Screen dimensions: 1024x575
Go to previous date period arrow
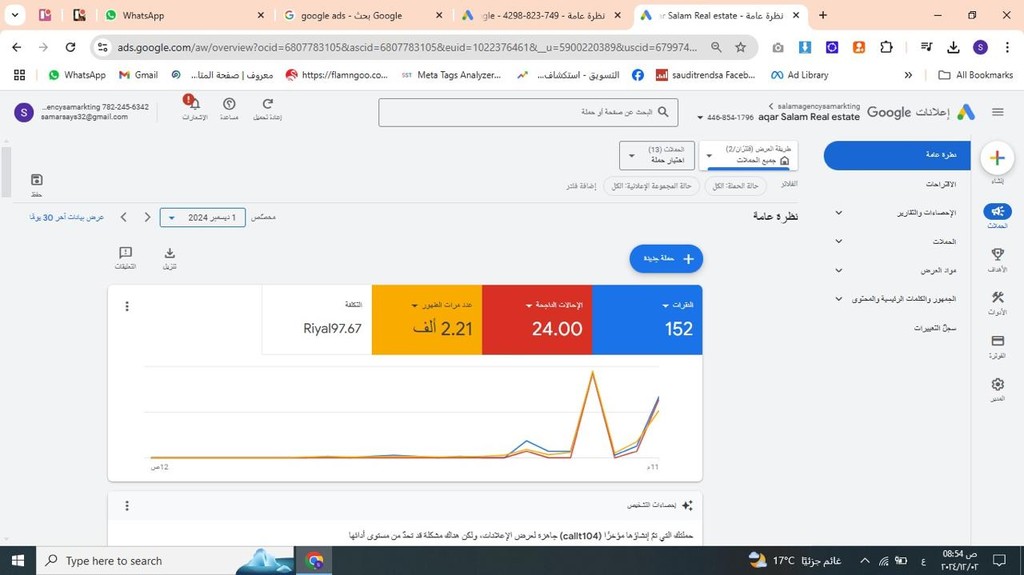pos(124,218)
